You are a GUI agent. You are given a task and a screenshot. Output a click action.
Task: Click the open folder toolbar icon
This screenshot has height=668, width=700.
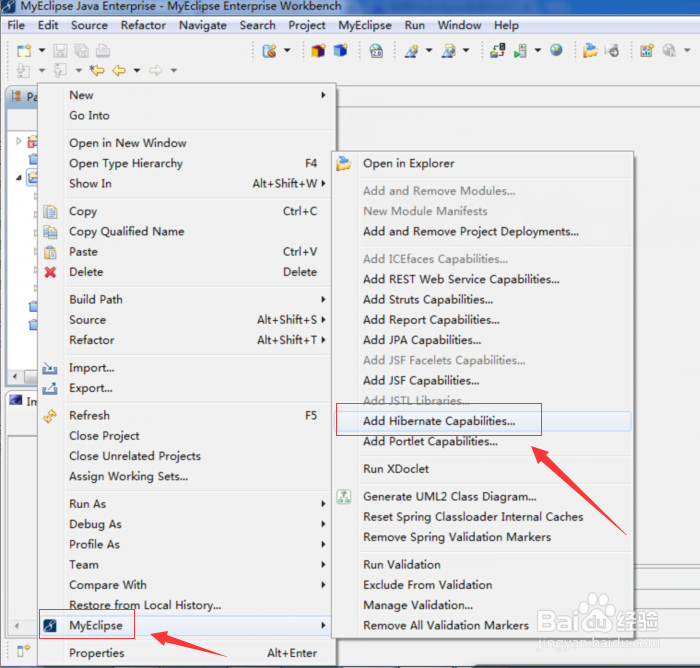(590, 50)
